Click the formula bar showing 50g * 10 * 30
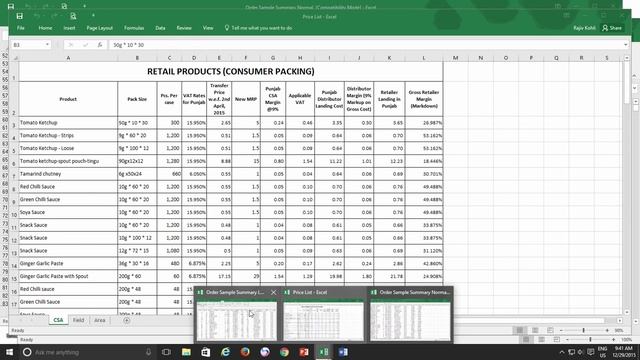640x360 pixels. (365, 44)
